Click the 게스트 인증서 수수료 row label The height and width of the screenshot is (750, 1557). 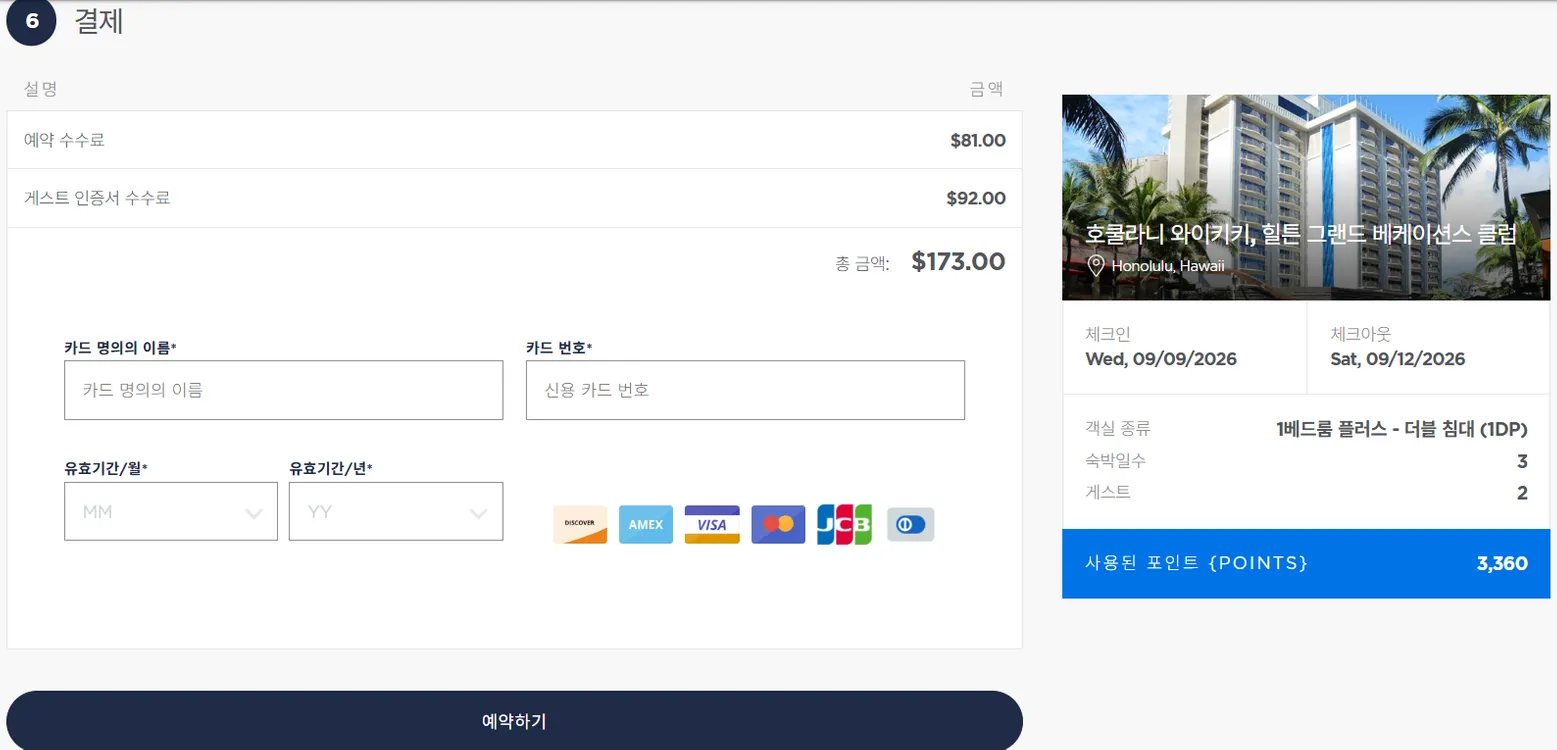(97, 198)
